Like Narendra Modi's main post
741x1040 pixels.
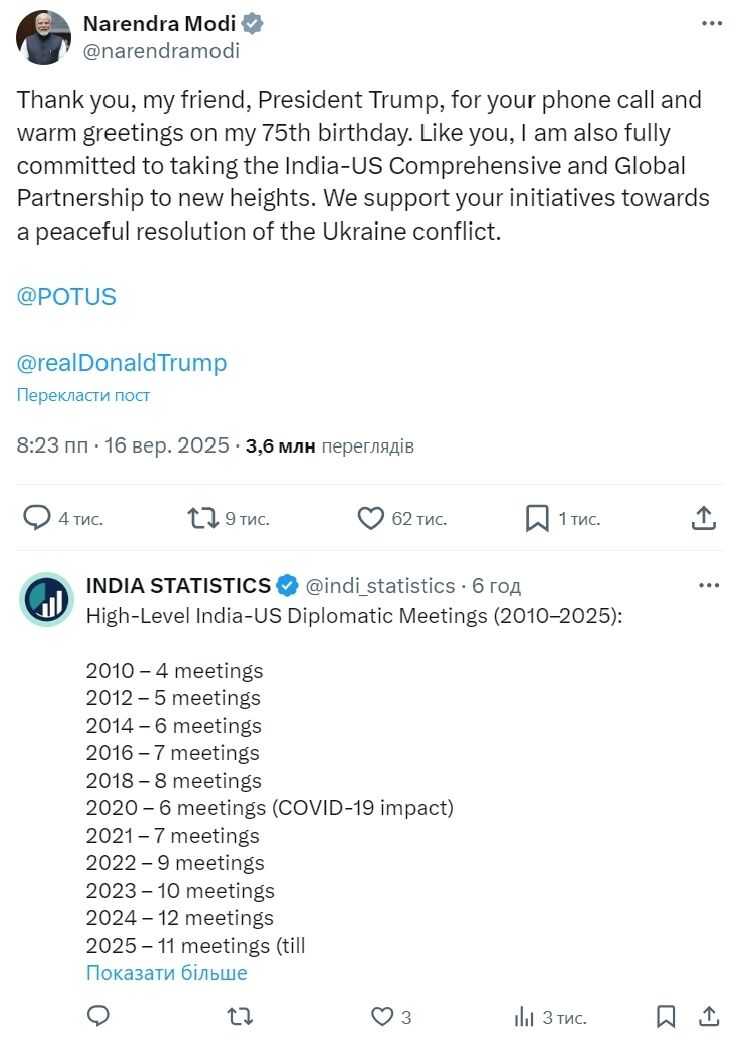coord(371,518)
